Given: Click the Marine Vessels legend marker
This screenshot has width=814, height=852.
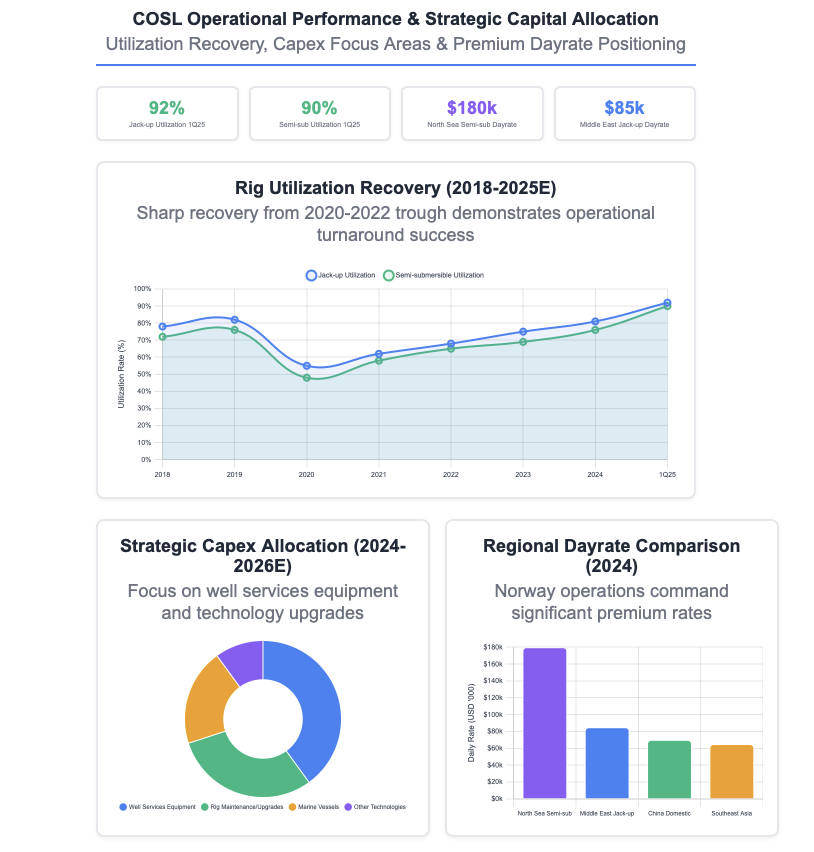Looking at the screenshot, I should pos(292,807).
